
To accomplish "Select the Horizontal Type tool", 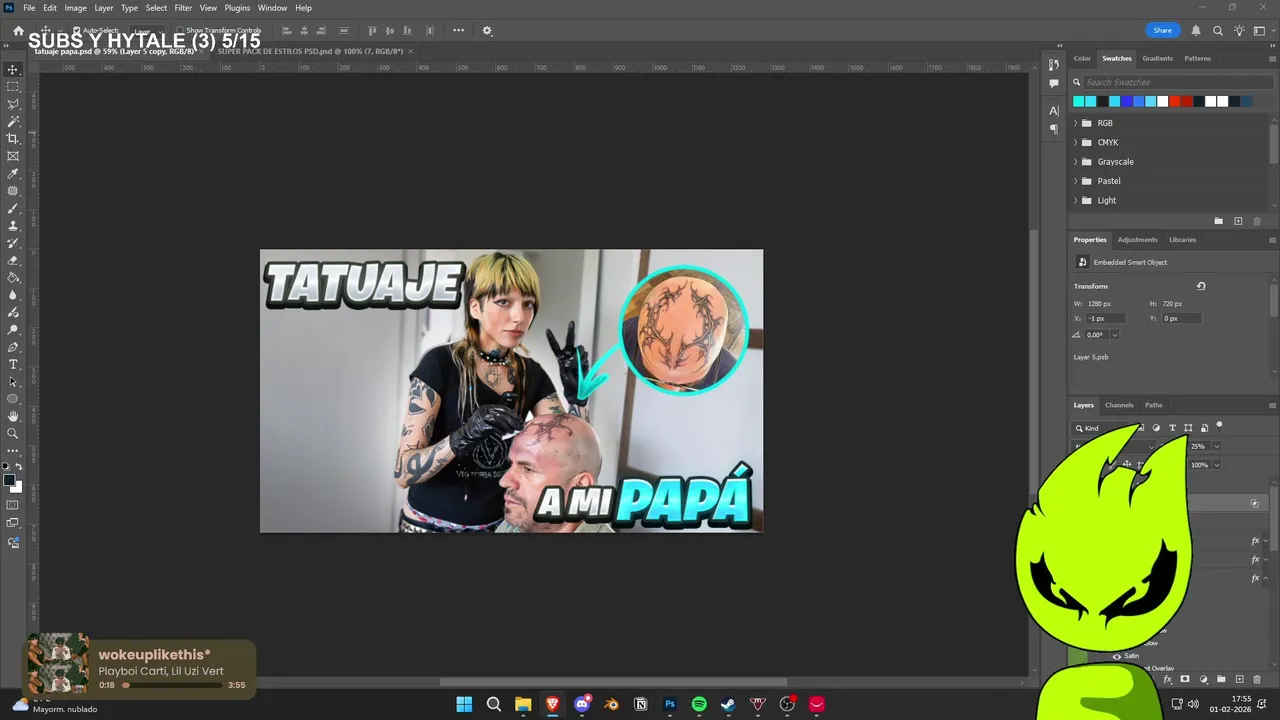I will pyautogui.click(x=13, y=364).
